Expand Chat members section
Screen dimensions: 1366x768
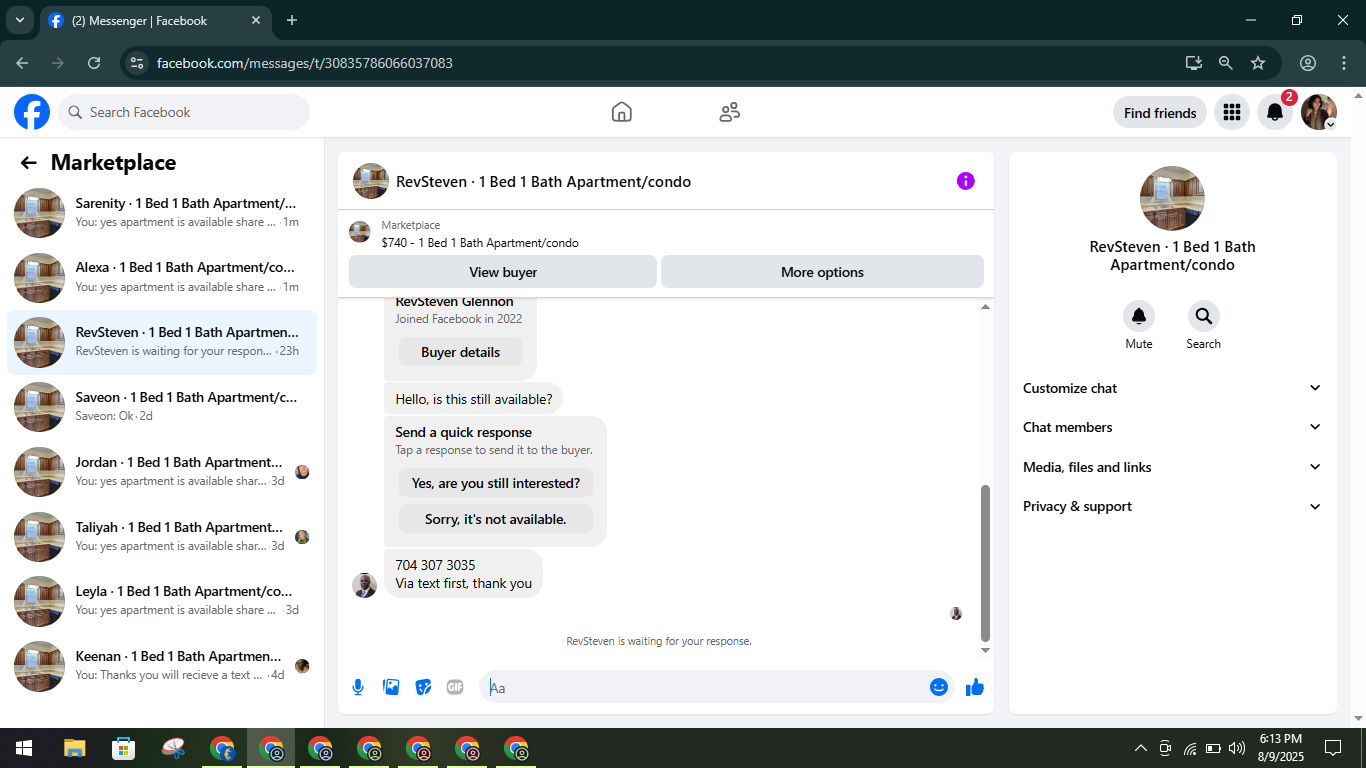(x=1172, y=427)
